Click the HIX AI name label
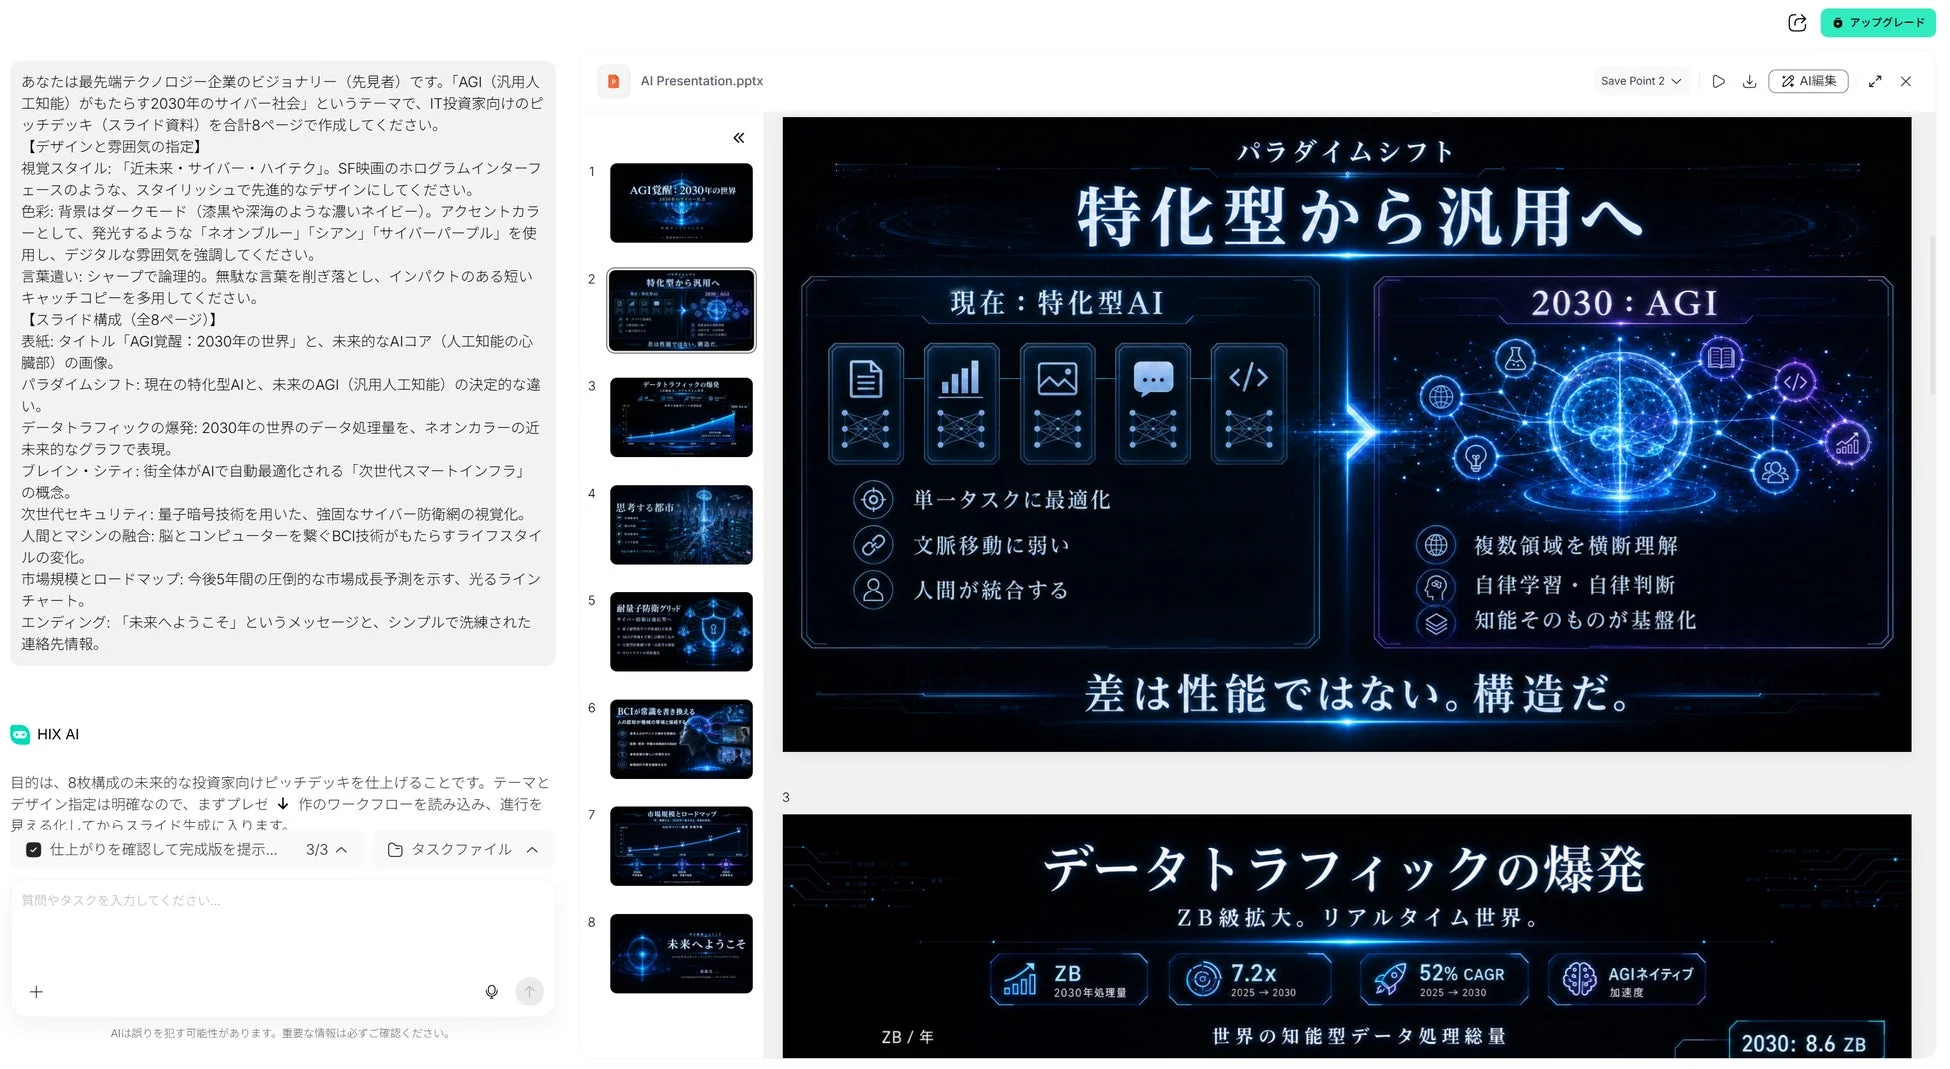This screenshot has height=1069, width=1950. pyautogui.click(x=58, y=734)
